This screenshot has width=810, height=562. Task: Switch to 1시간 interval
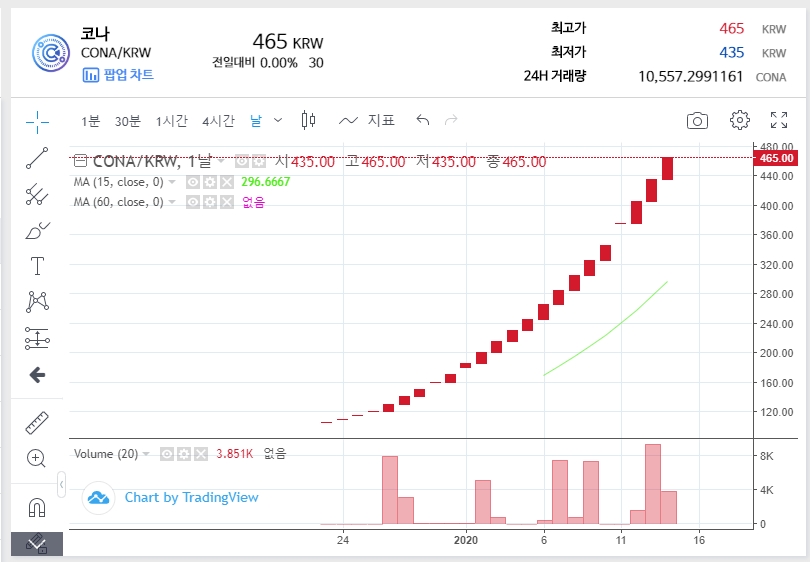(x=172, y=121)
